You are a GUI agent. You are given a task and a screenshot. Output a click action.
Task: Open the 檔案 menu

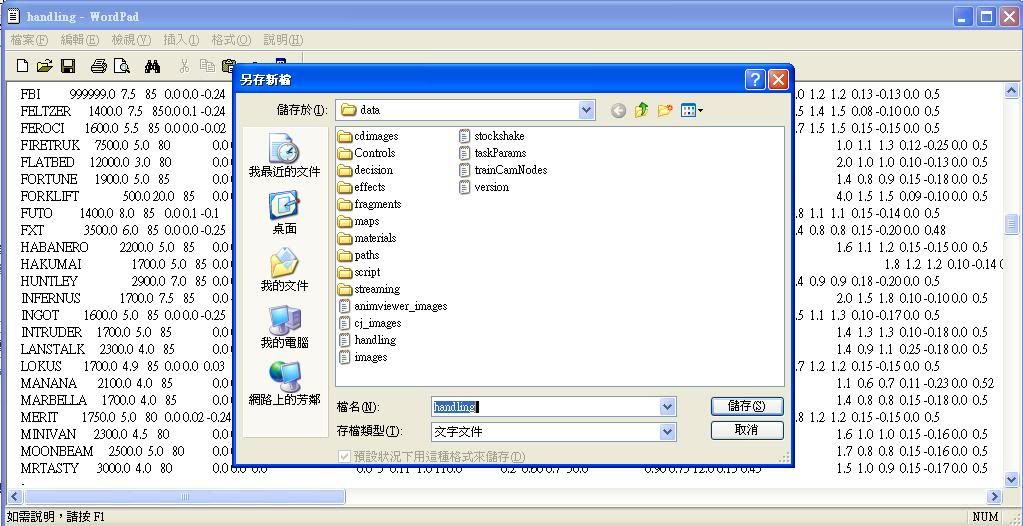(x=29, y=40)
